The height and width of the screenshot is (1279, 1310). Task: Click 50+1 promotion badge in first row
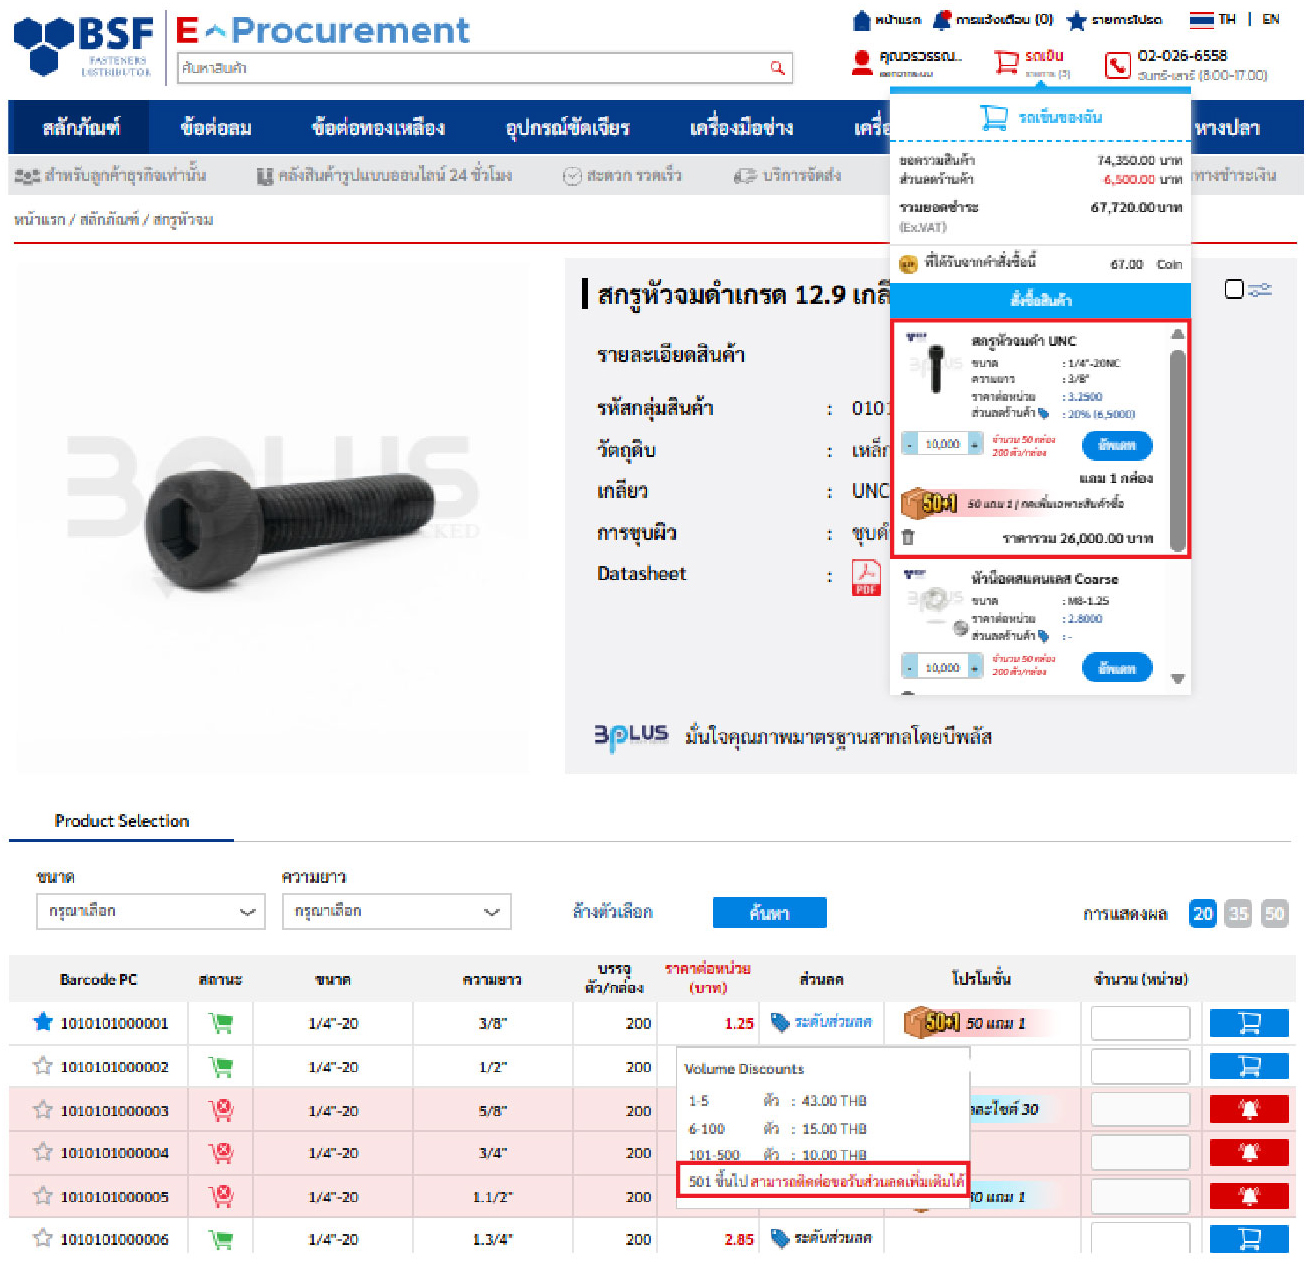tap(931, 1022)
